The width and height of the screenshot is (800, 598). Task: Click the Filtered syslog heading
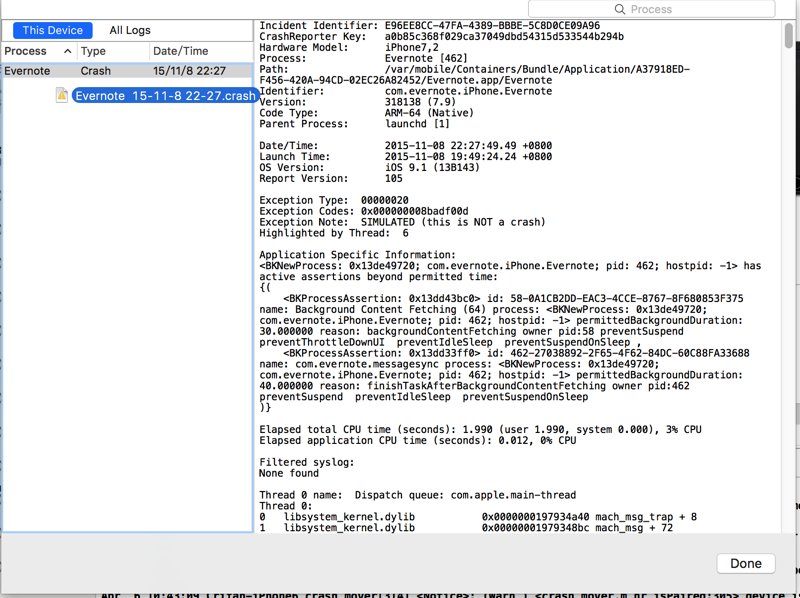[x=306, y=462]
